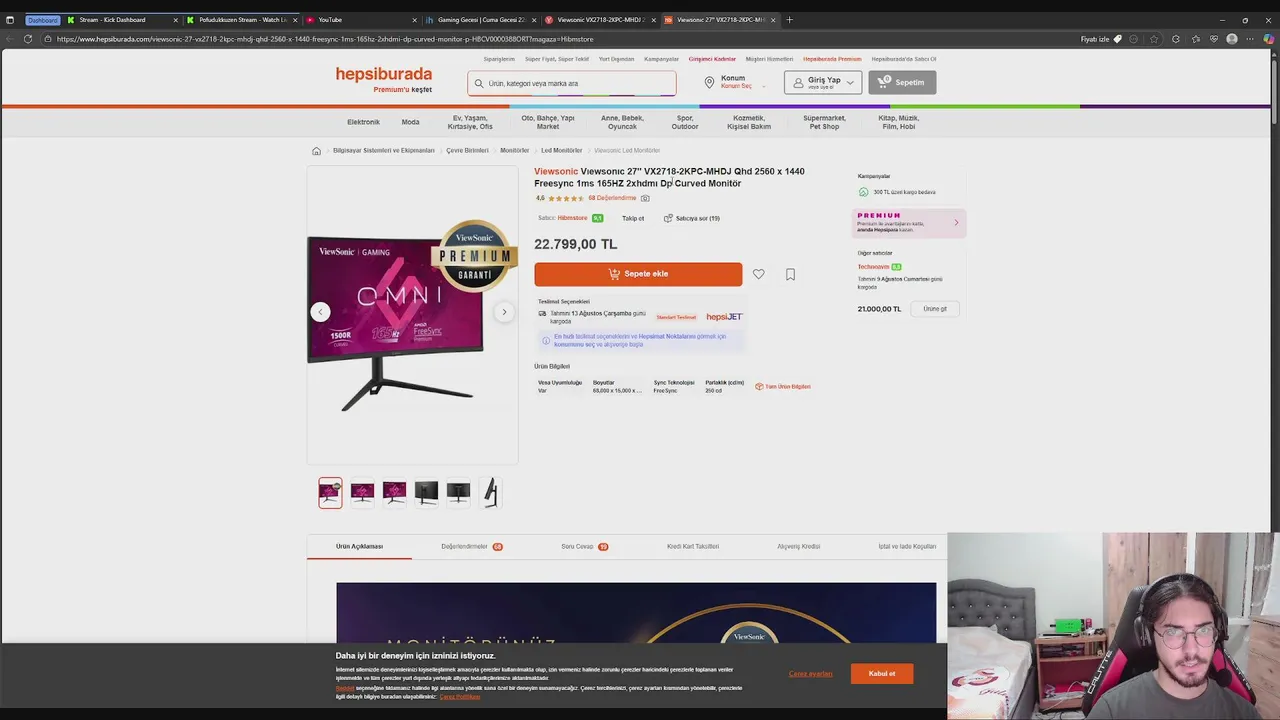Switch to Gaming Gecesi browser tab

(481, 20)
